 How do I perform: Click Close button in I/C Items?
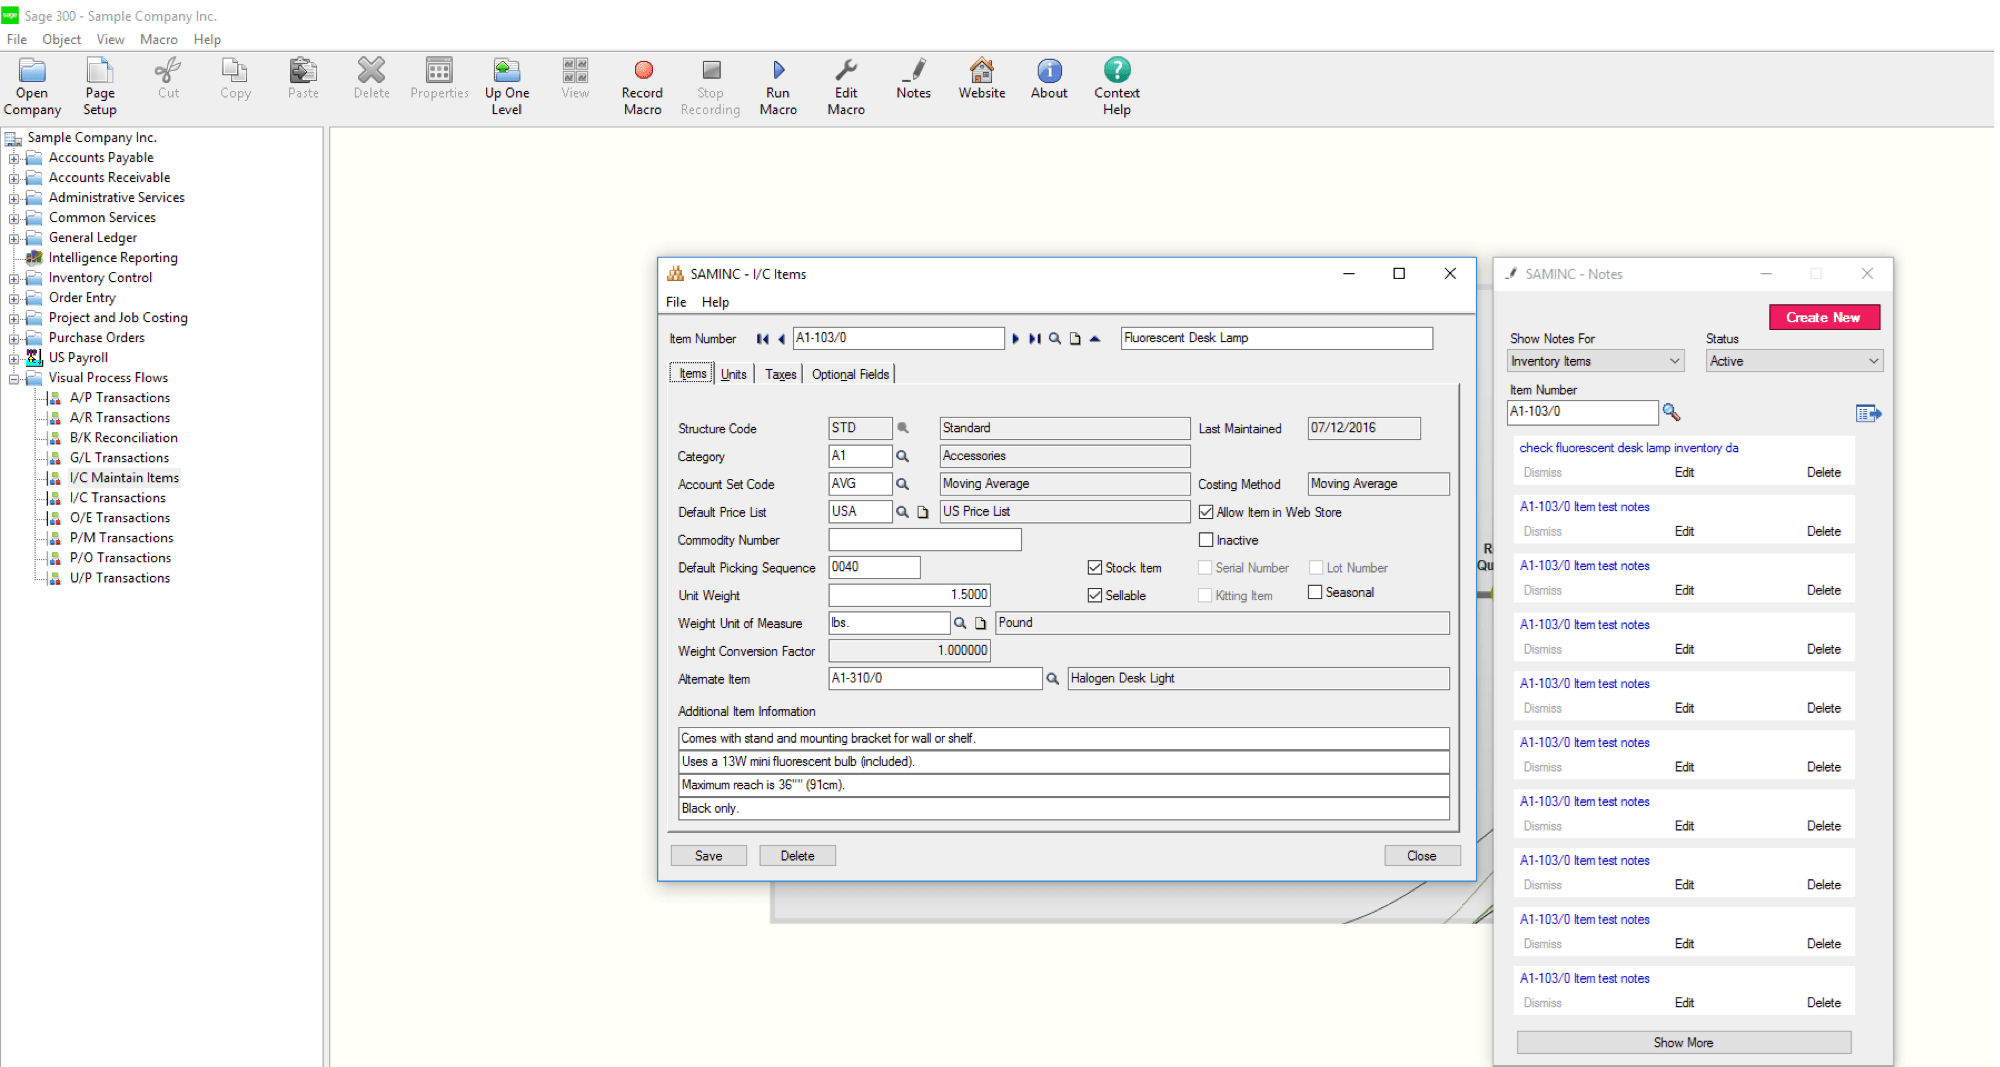click(x=1422, y=856)
